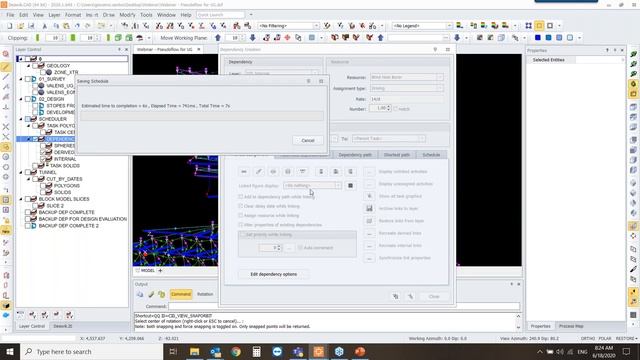Click Edit dependency options button
The image size is (640, 360).
(273, 274)
